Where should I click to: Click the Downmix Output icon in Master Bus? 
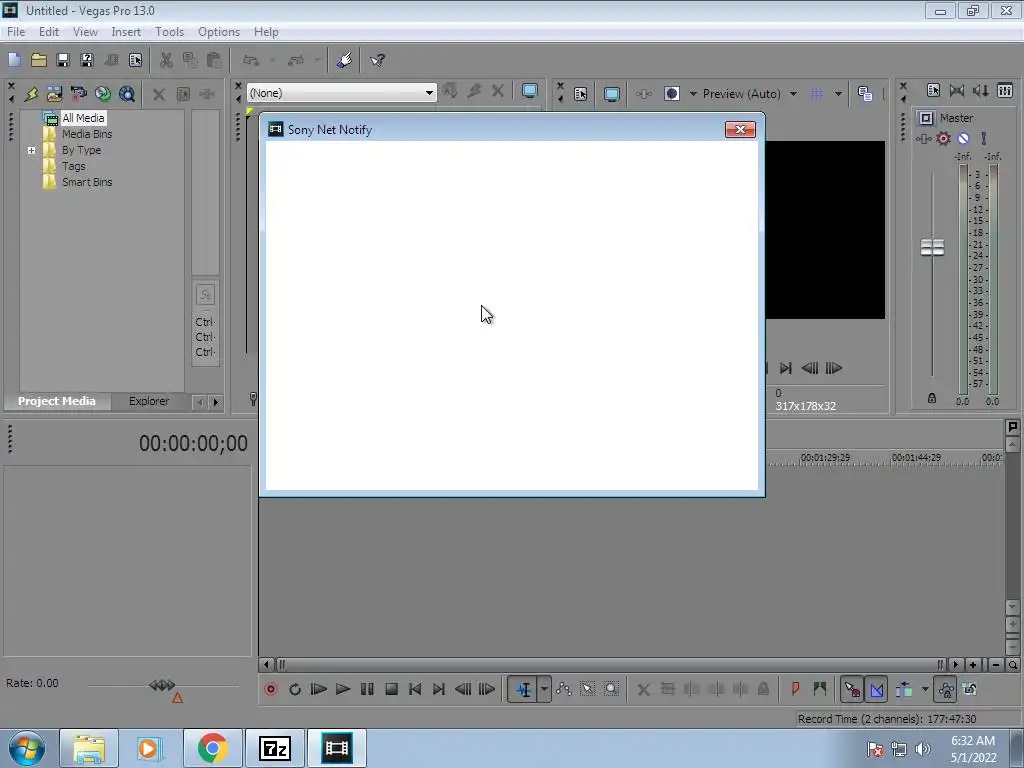[x=957, y=91]
